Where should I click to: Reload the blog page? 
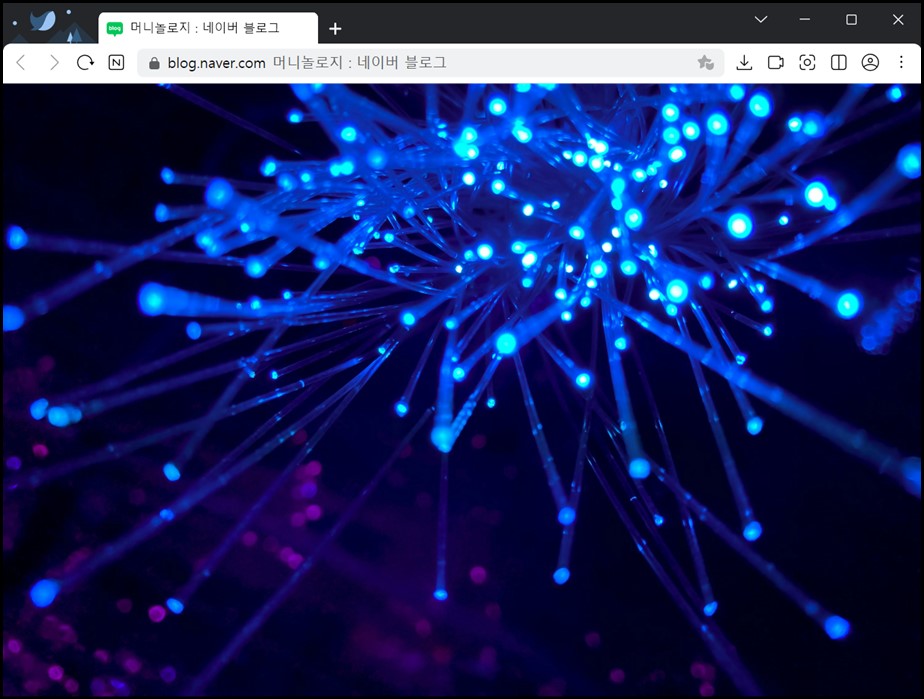pyautogui.click(x=85, y=63)
